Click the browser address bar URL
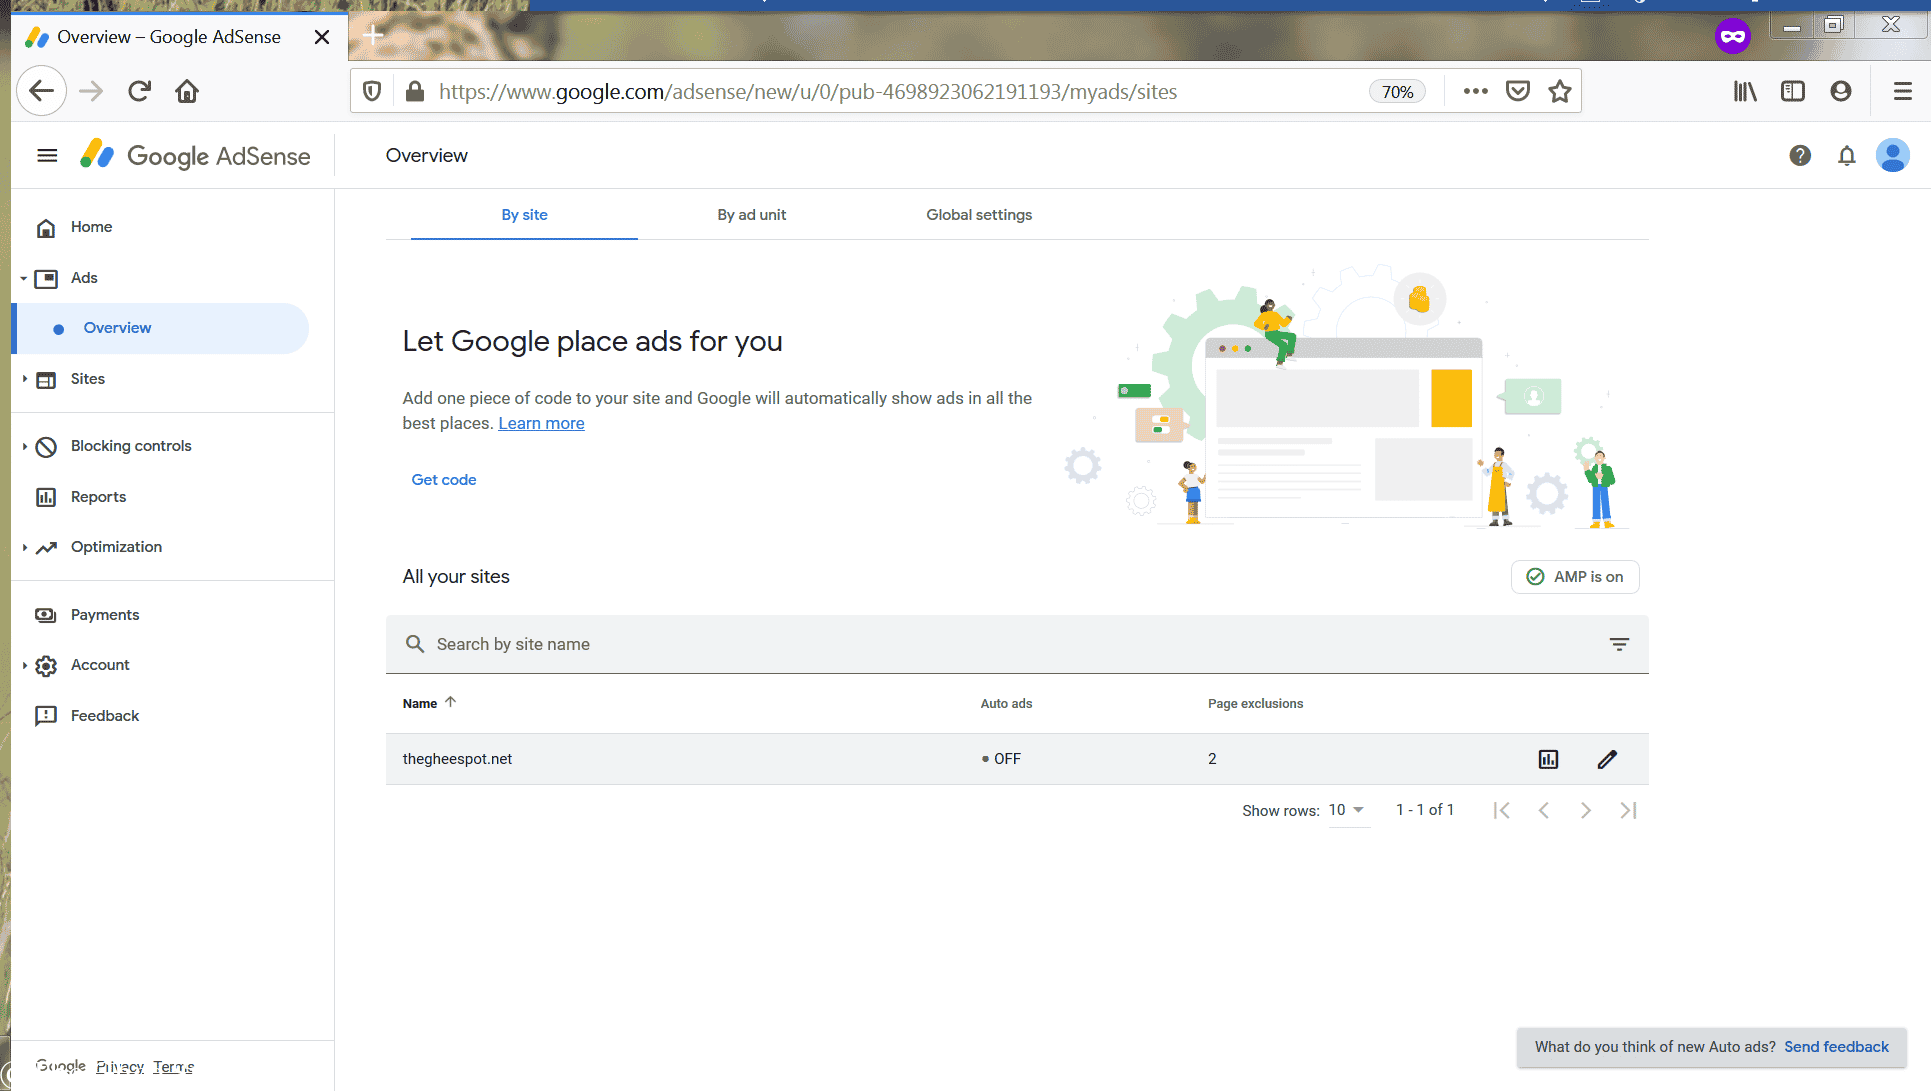Image resolution: width=1931 pixels, height=1091 pixels. click(808, 92)
